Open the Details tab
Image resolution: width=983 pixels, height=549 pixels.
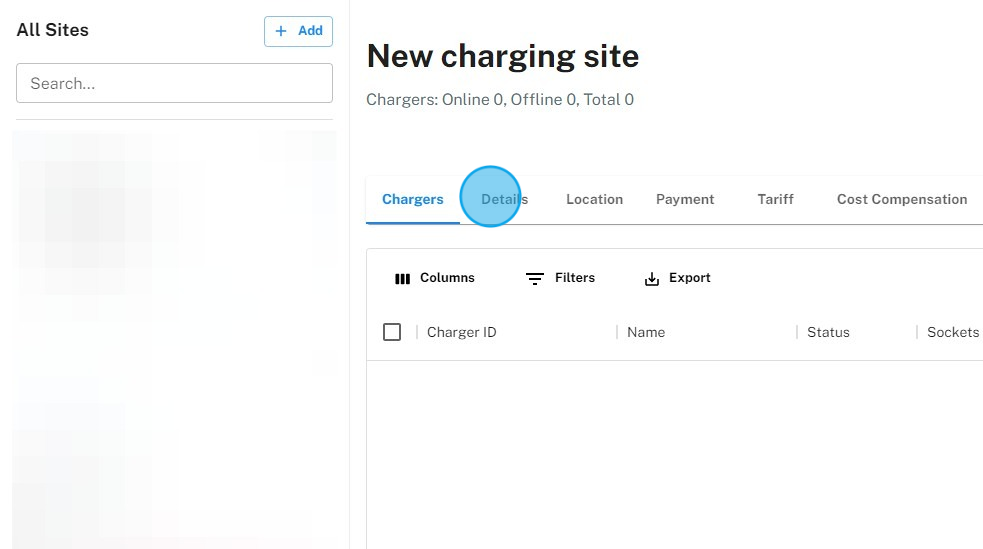(x=504, y=199)
